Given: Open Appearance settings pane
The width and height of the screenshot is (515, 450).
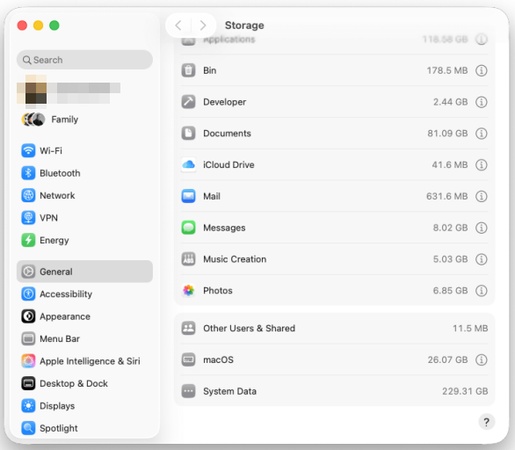Looking at the screenshot, I should point(85,316).
